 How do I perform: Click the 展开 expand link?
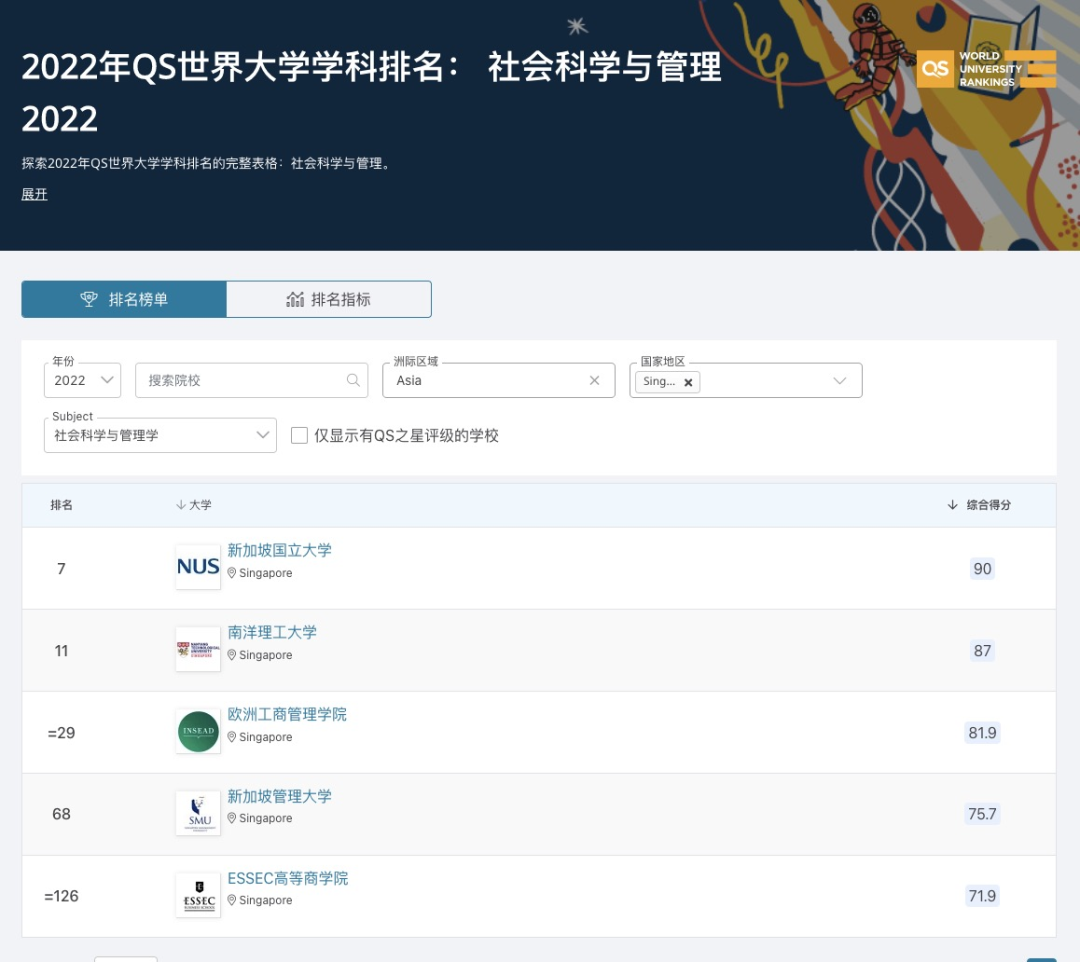coord(34,195)
